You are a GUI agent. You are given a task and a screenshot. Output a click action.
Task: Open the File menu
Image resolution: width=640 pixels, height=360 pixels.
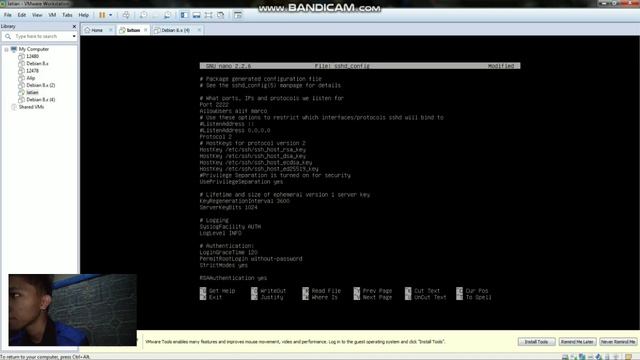click(7, 15)
